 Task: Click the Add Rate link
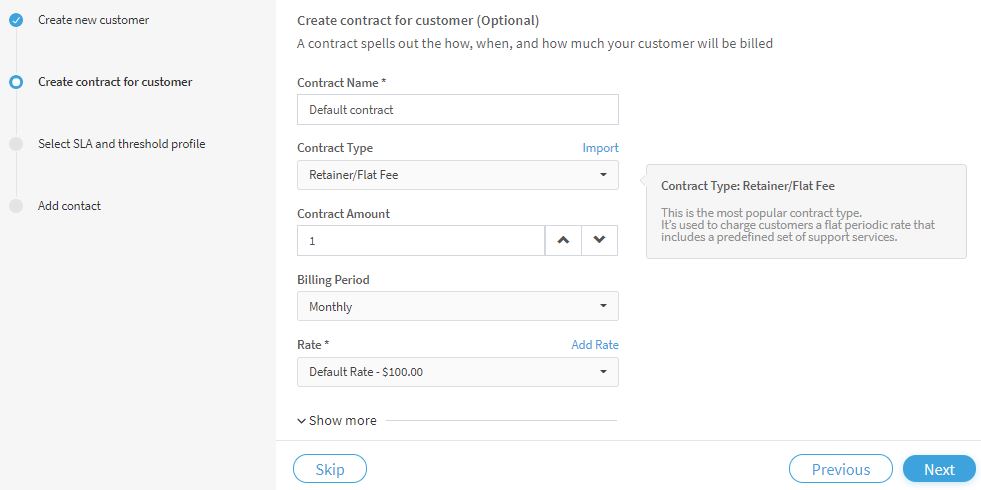point(595,345)
